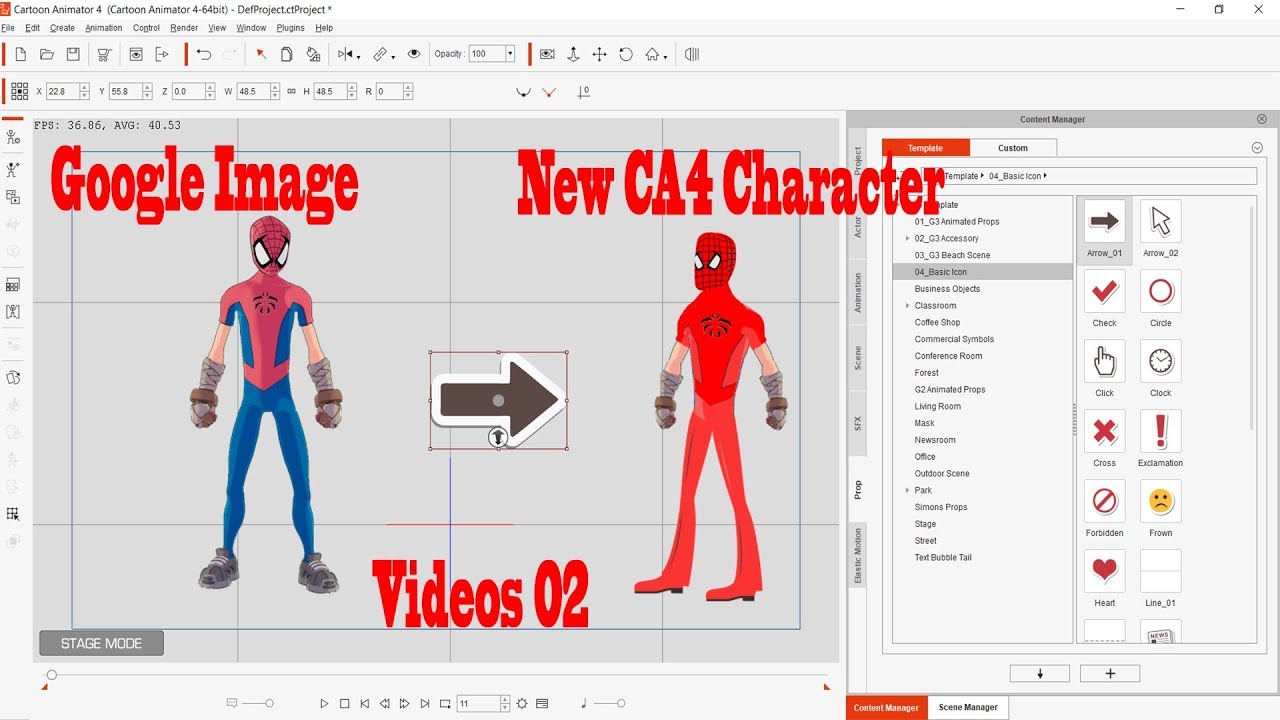This screenshot has width=1280, height=720.
Task: Expand the 02_G3 Accessory folder
Action: (x=908, y=239)
